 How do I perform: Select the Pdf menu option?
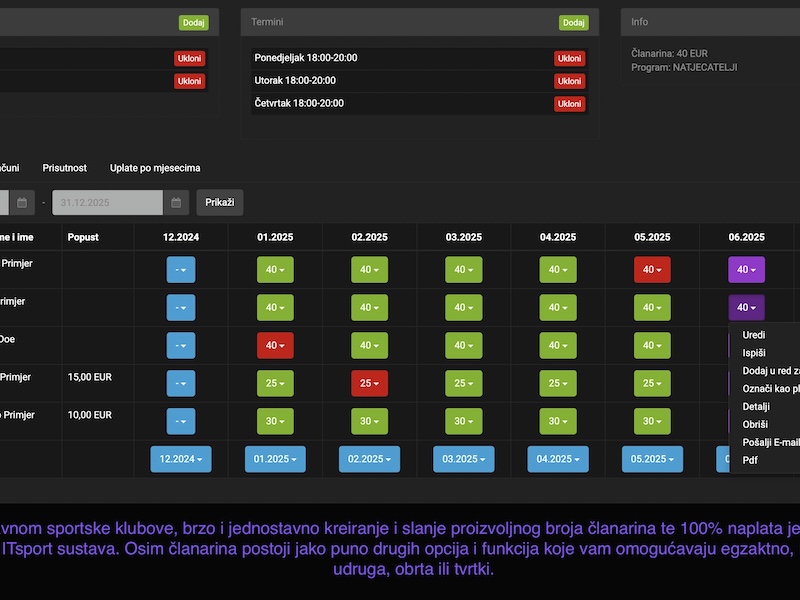pyautogui.click(x=751, y=460)
